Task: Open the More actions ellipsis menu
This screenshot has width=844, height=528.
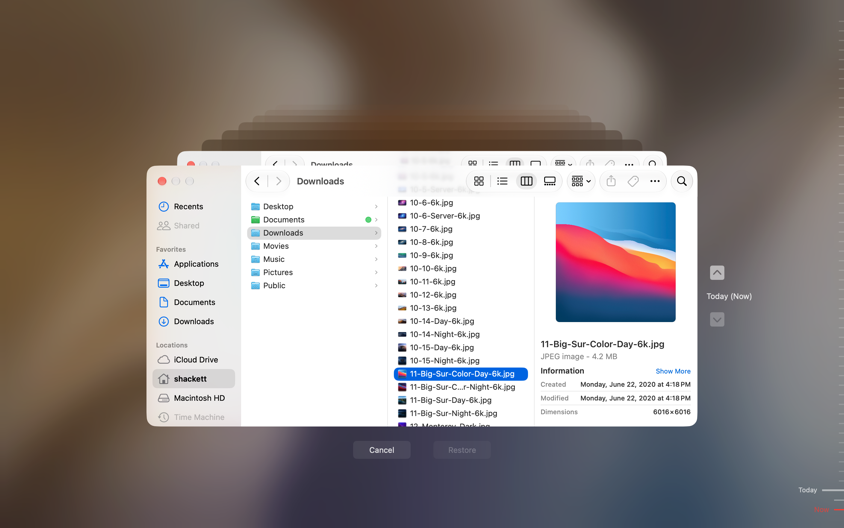Action: (655, 181)
